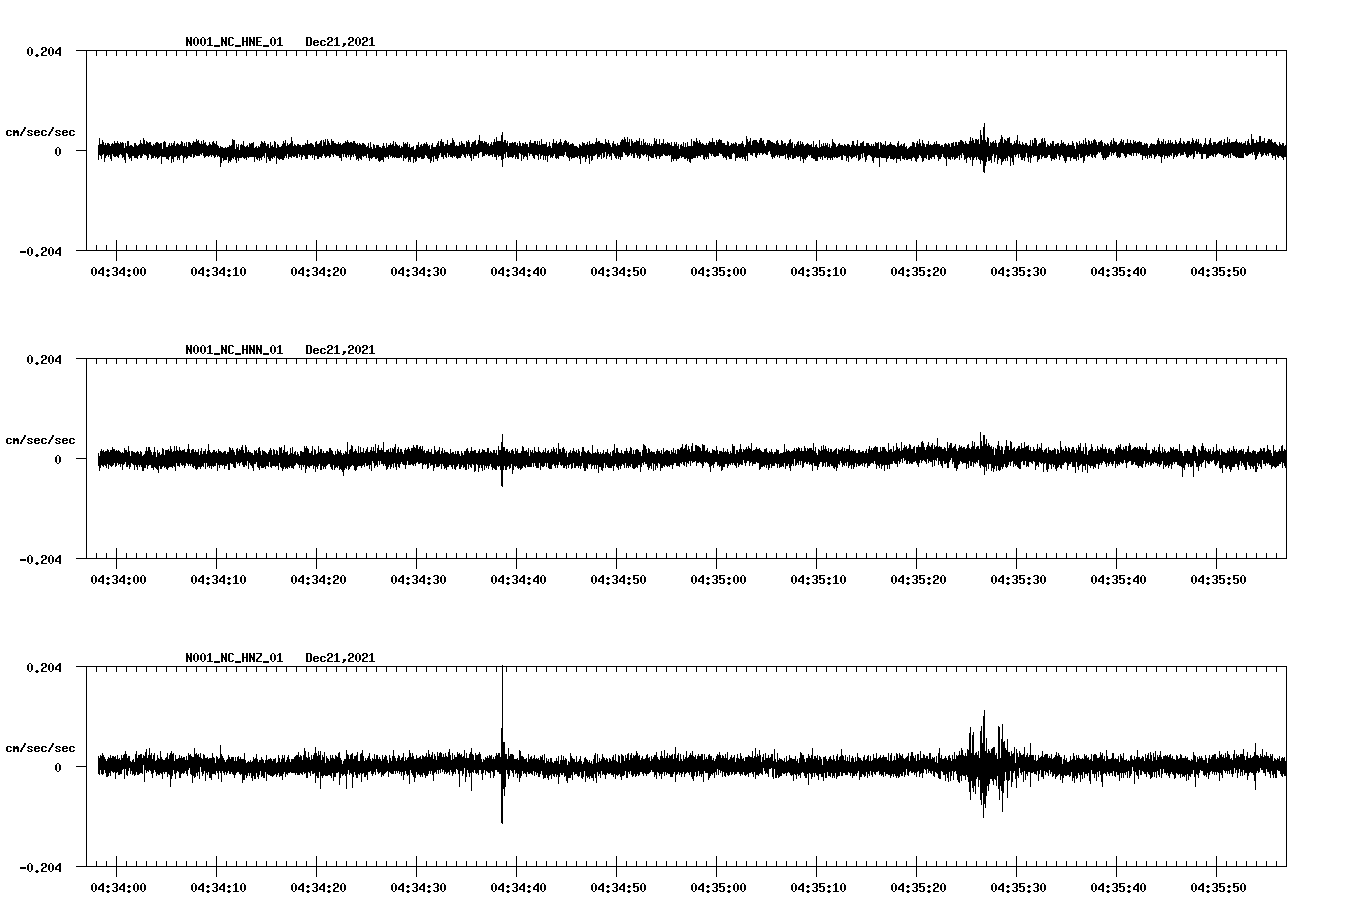Click the 0.204 upper limit on HNZ axis
1358x924 pixels.
click(44, 667)
